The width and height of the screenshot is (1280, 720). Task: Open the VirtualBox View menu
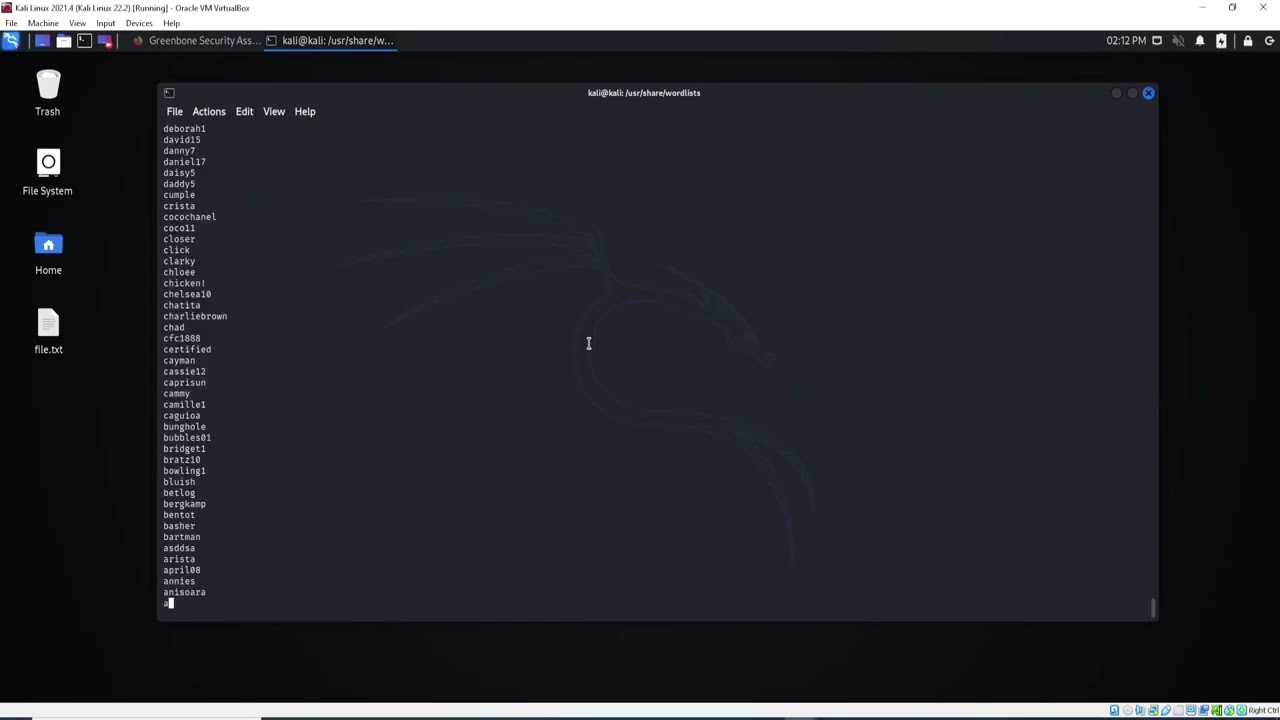[77, 23]
